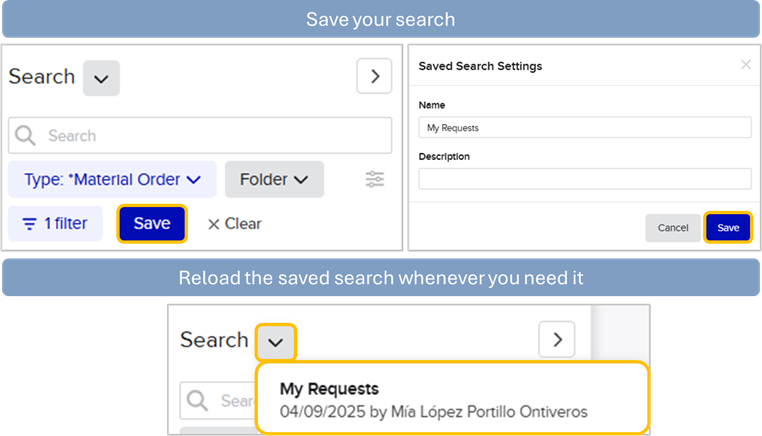This screenshot has height=436, width=762.
Task: Click the empty Description field
Action: tap(584, 179)
